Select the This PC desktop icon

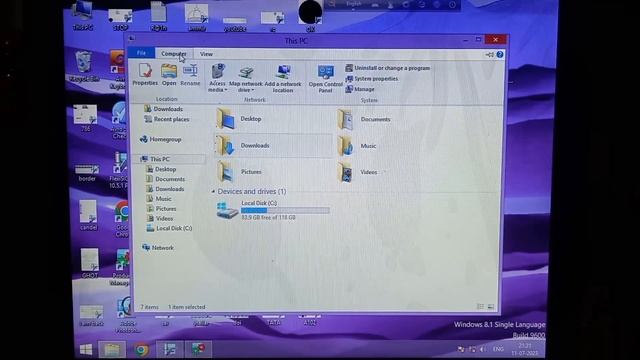(x=83, y=16)
